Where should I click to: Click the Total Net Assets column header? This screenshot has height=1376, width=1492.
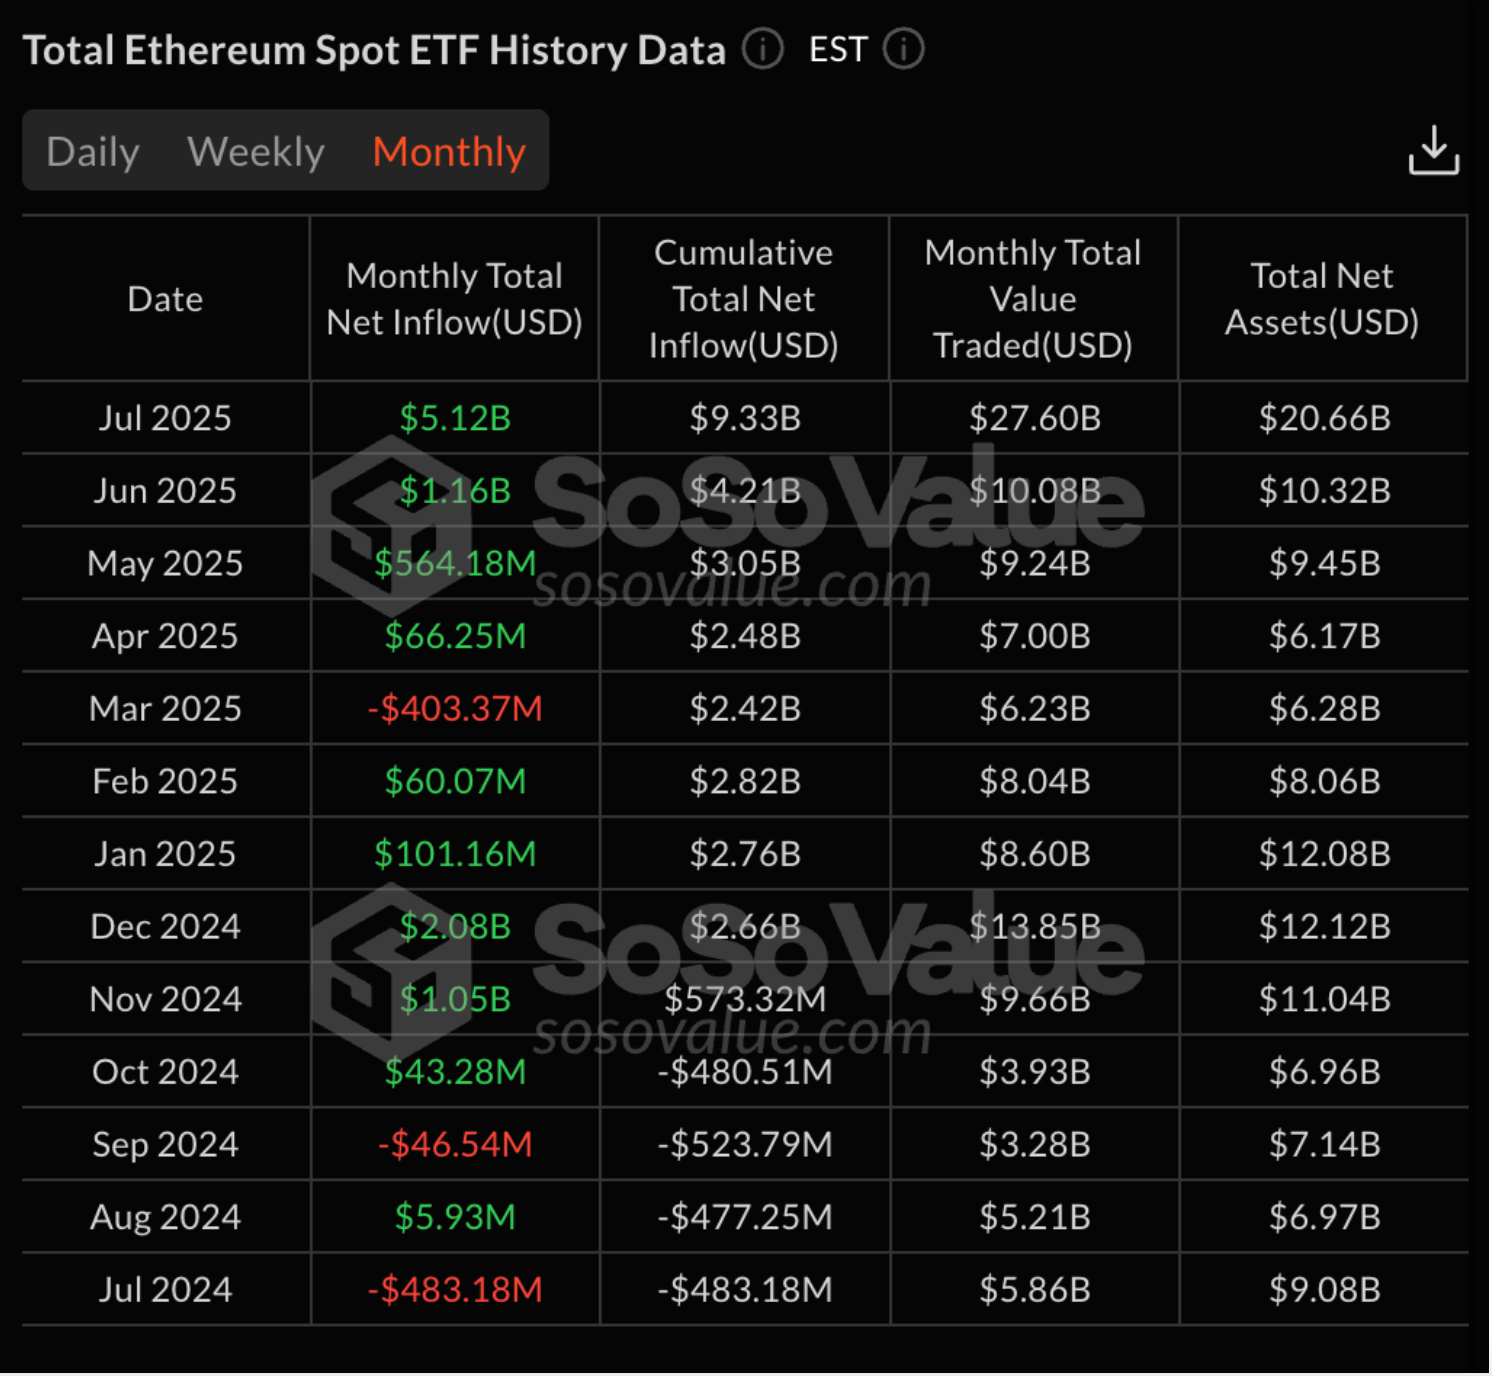[x=1322, y=299]
